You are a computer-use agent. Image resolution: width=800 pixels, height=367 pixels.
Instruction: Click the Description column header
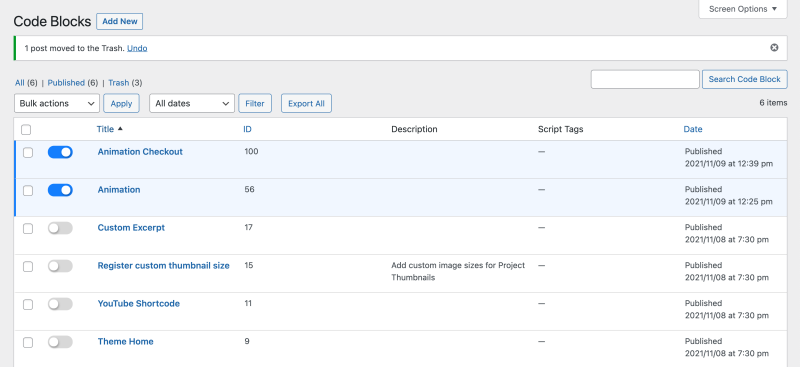coord(414,129)
